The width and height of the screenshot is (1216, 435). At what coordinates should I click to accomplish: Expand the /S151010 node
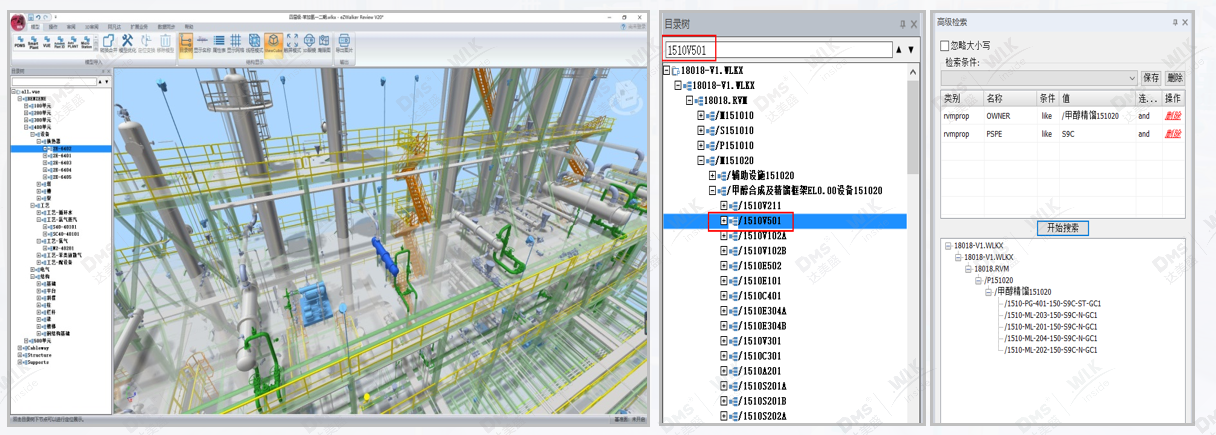point(701,131)
